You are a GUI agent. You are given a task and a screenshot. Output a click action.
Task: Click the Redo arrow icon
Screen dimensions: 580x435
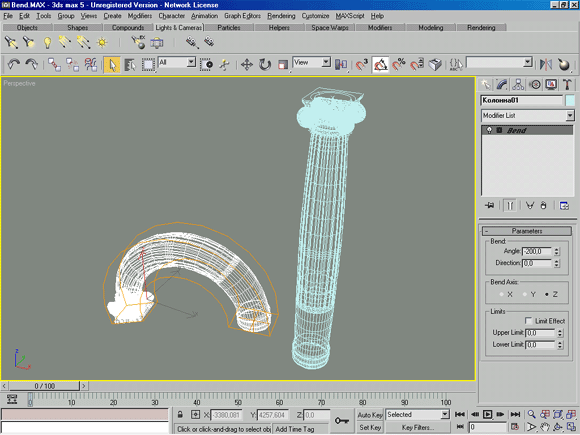point(31,64)
